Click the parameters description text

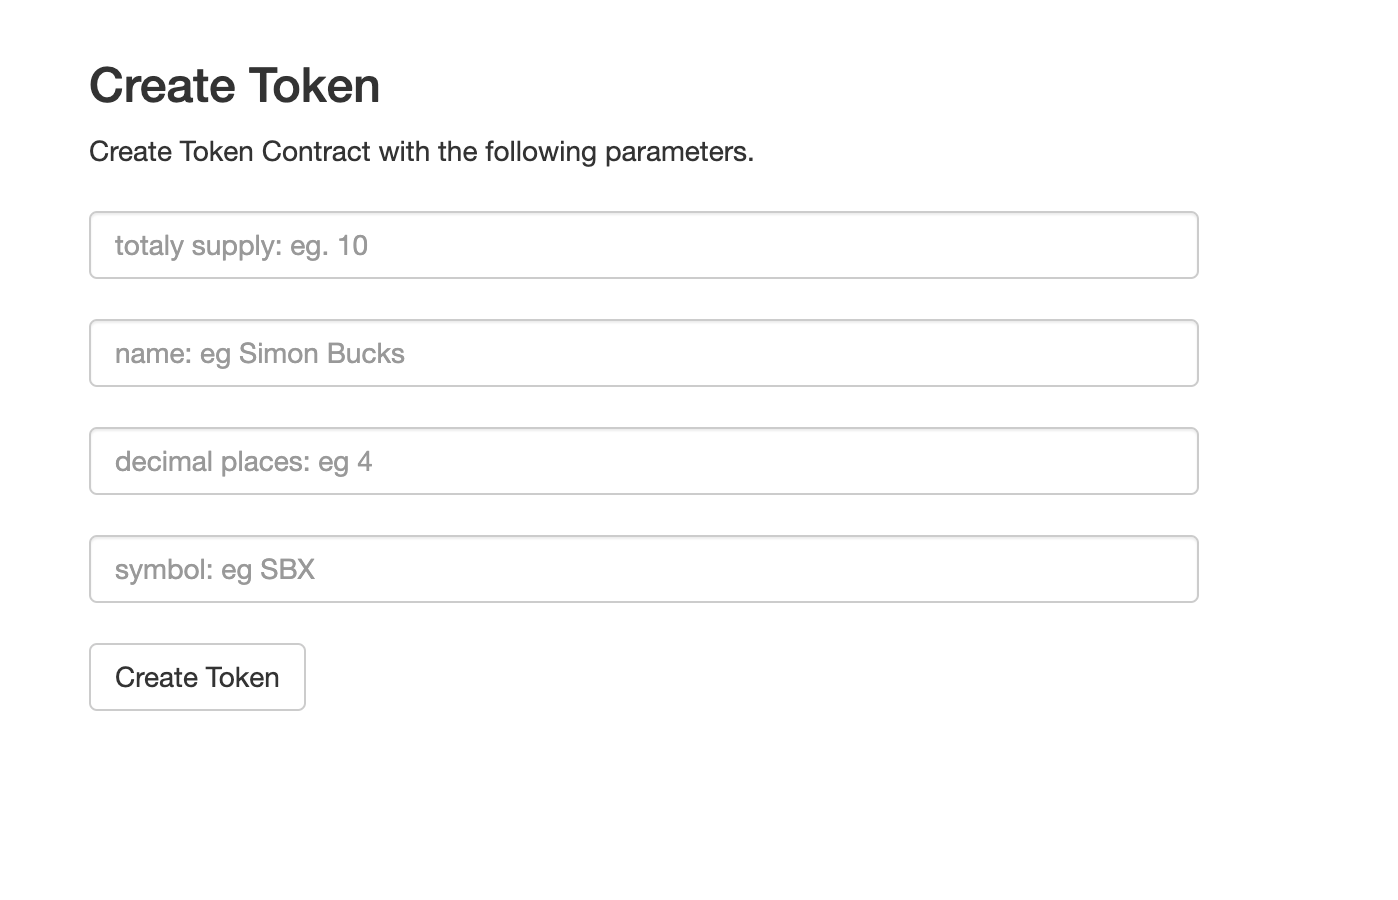point(421,151)
